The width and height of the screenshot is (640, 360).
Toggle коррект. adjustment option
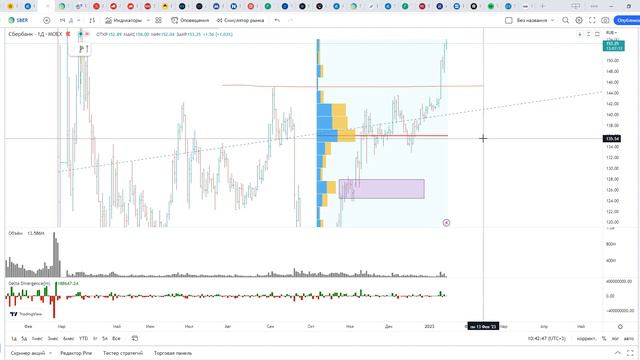coord(587,338)
